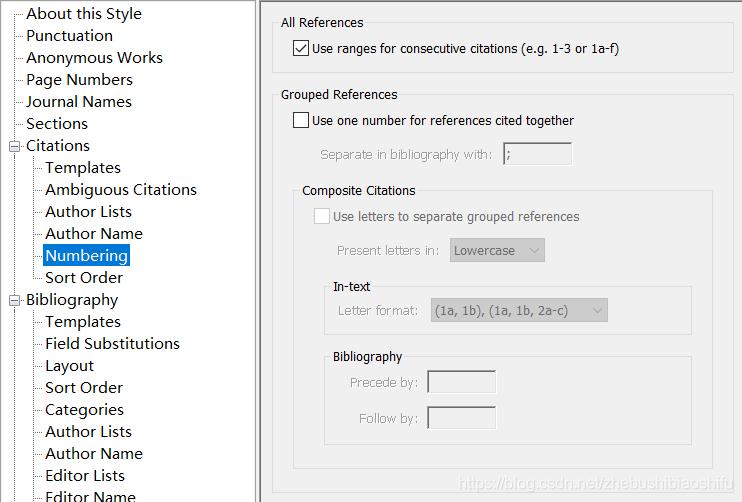The height and width of the screenshot is (502, 742).
Task: Go to Anonymous Works section
Action: point(94,58)
